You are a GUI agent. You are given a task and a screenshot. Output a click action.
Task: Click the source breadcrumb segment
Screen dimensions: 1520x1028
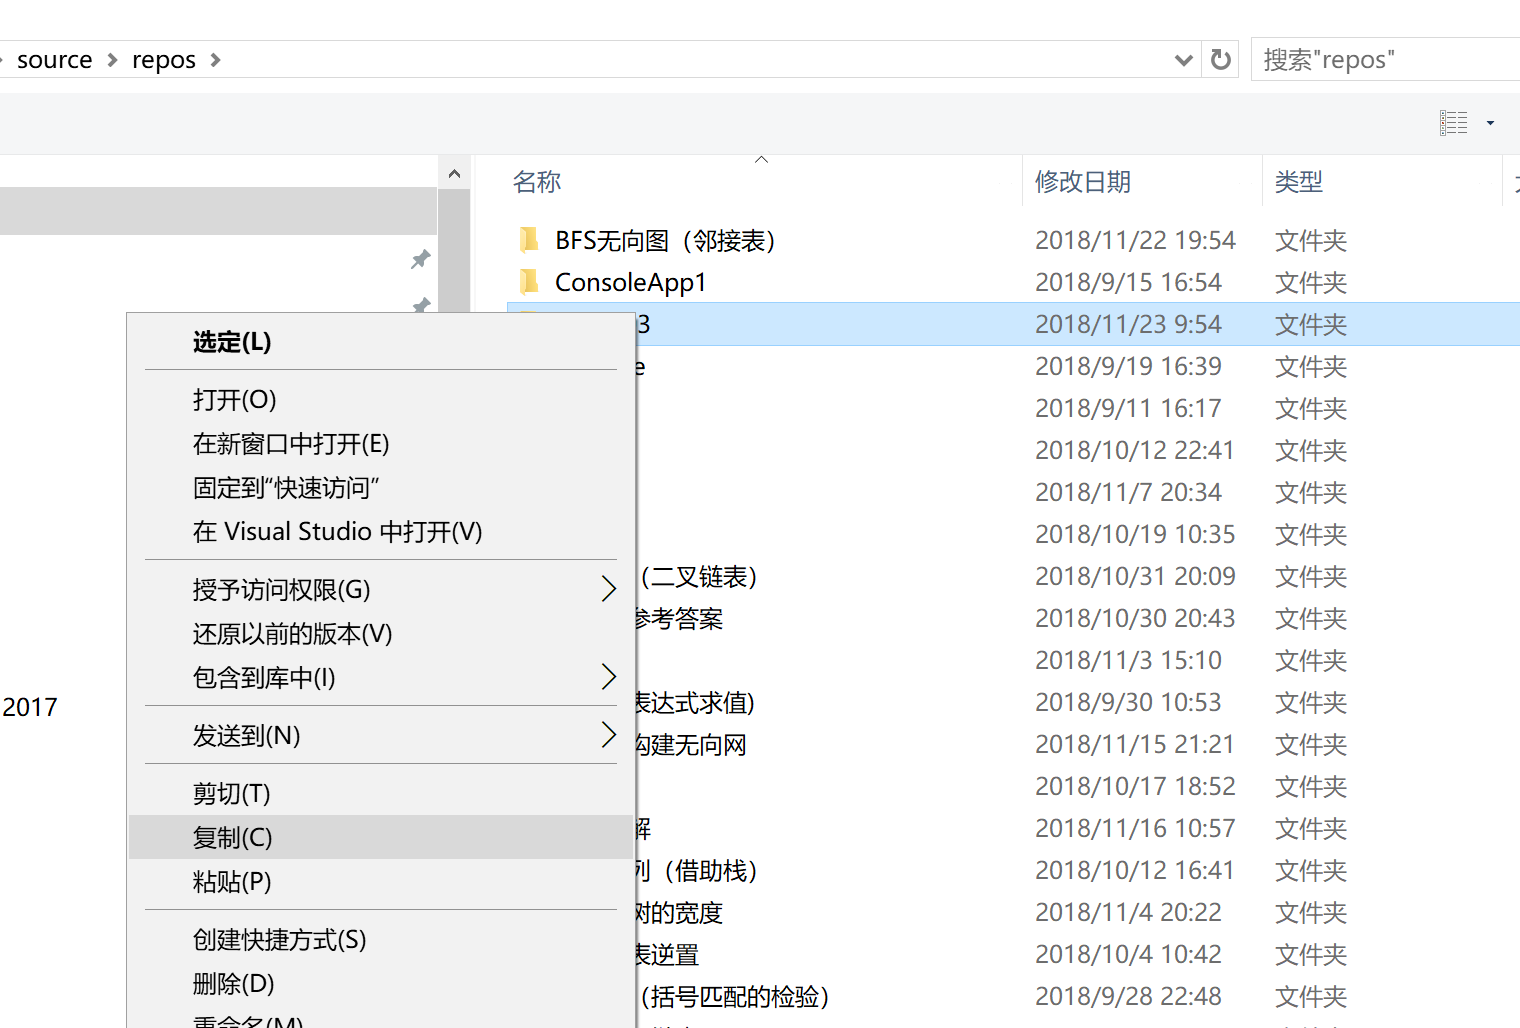pos(55,60)
